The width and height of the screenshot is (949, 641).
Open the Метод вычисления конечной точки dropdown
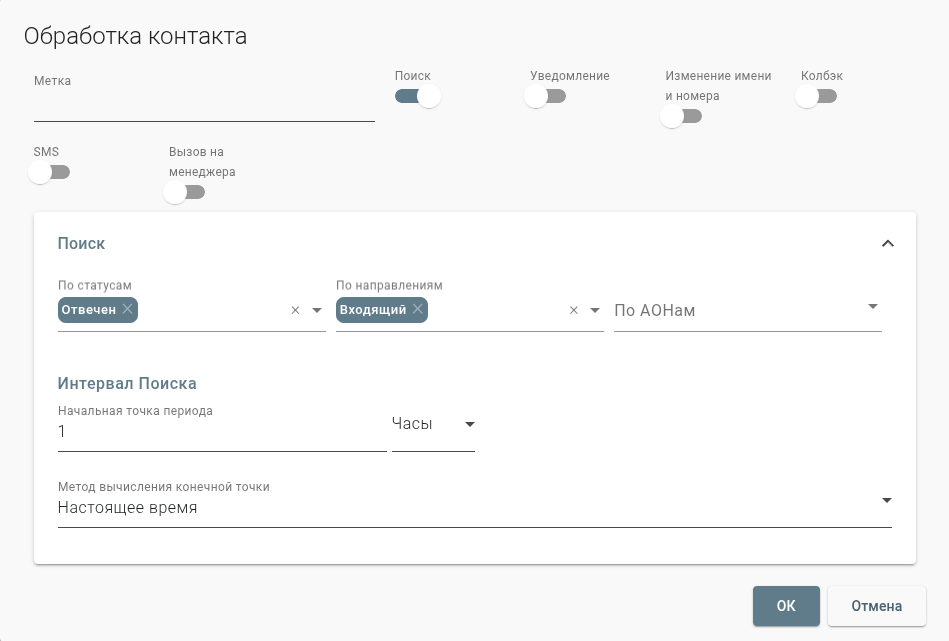(x=886, y=501)
